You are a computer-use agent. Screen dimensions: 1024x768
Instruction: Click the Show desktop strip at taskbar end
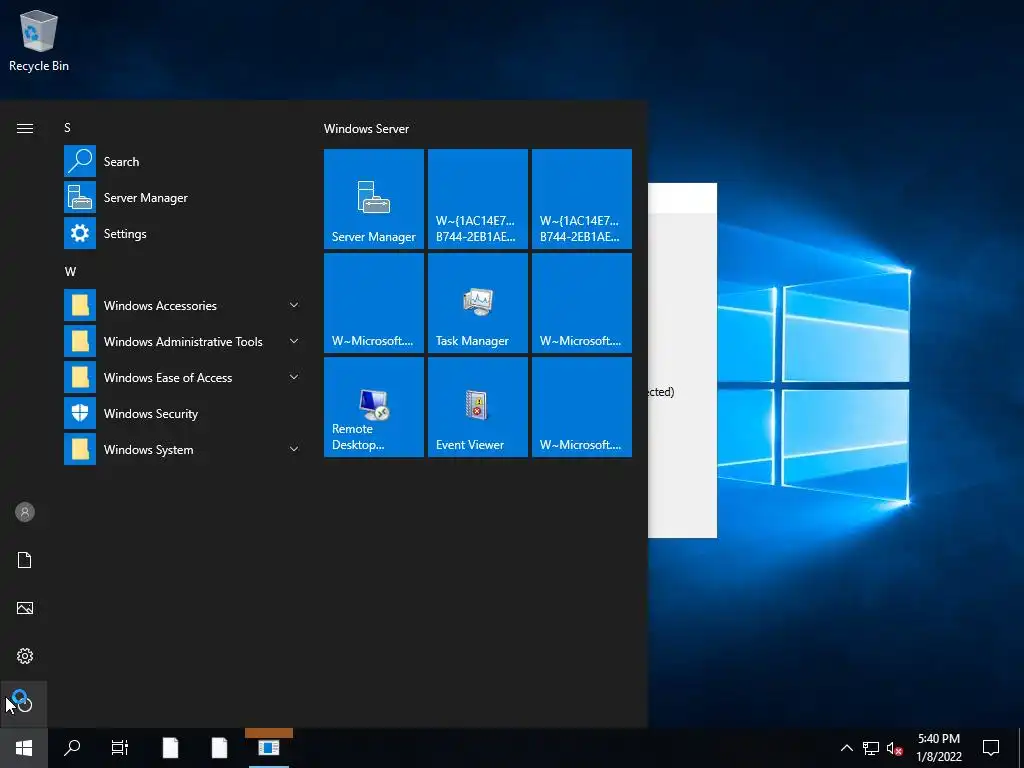click(x=1021, y=748)
